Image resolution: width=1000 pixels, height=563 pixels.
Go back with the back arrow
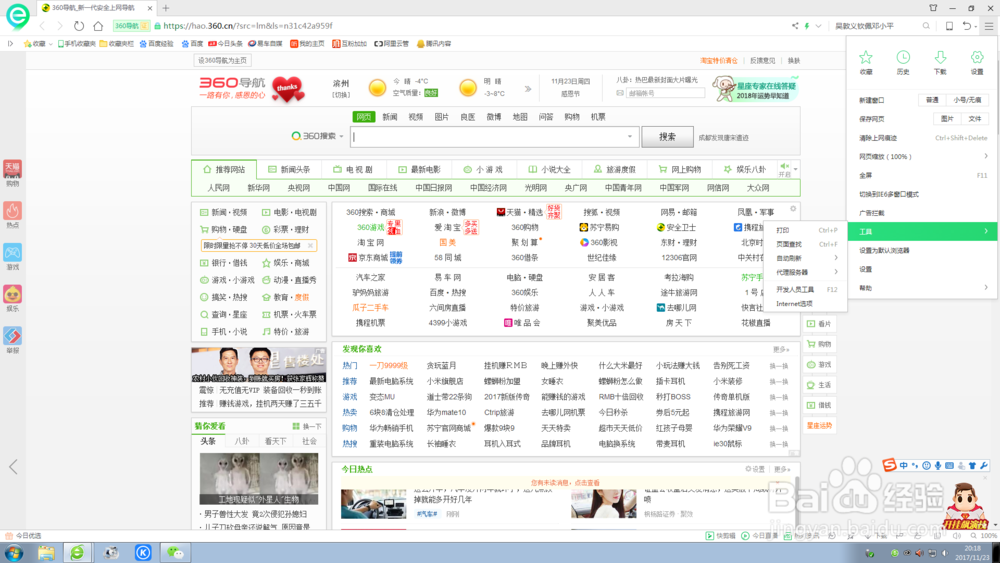42,26
